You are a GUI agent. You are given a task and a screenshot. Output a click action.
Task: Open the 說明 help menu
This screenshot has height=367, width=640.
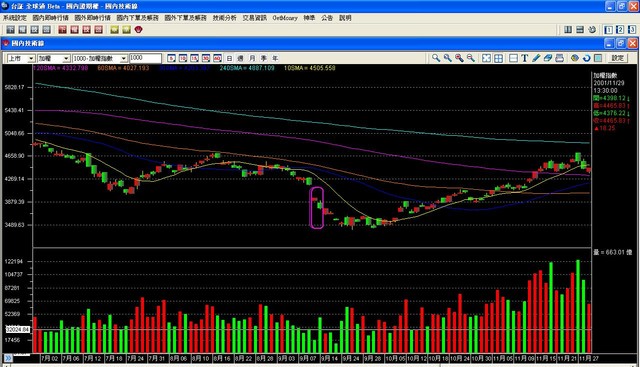click(345, 18)
